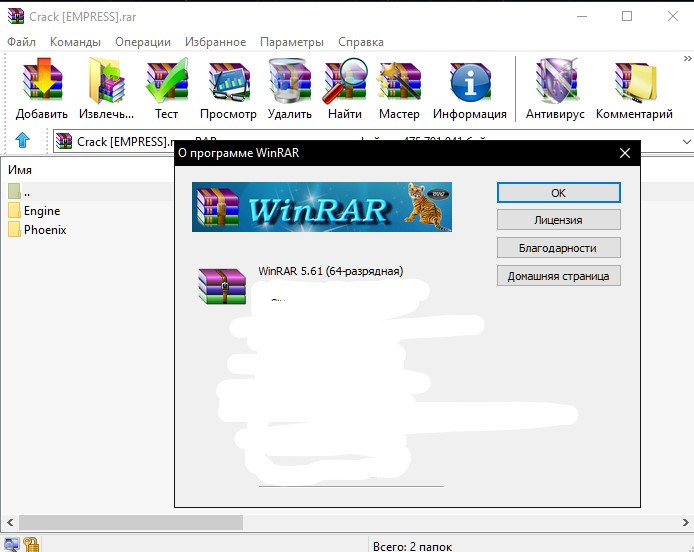694x552 pixels.
Task: Select the Engine folder in list
Action: point(42,211)
